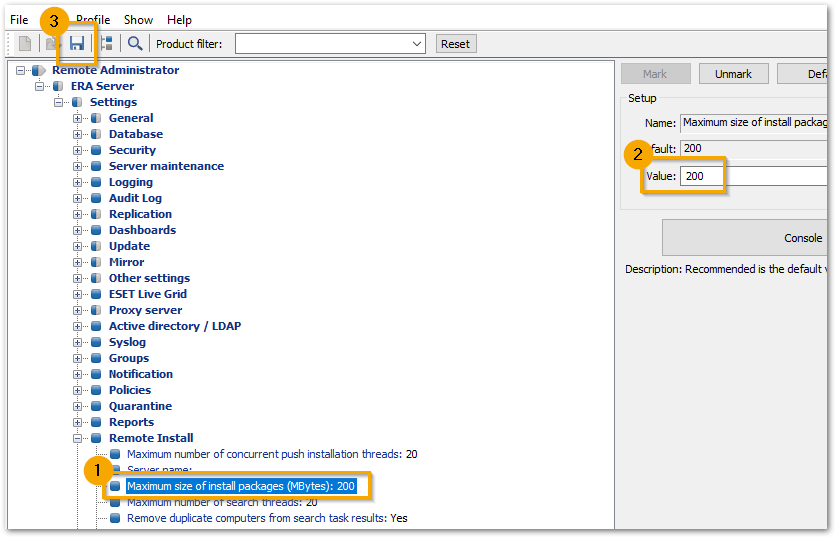This screenshot has height=538, width=836.
Task: Collapse the Settings node
Action: 59,102
